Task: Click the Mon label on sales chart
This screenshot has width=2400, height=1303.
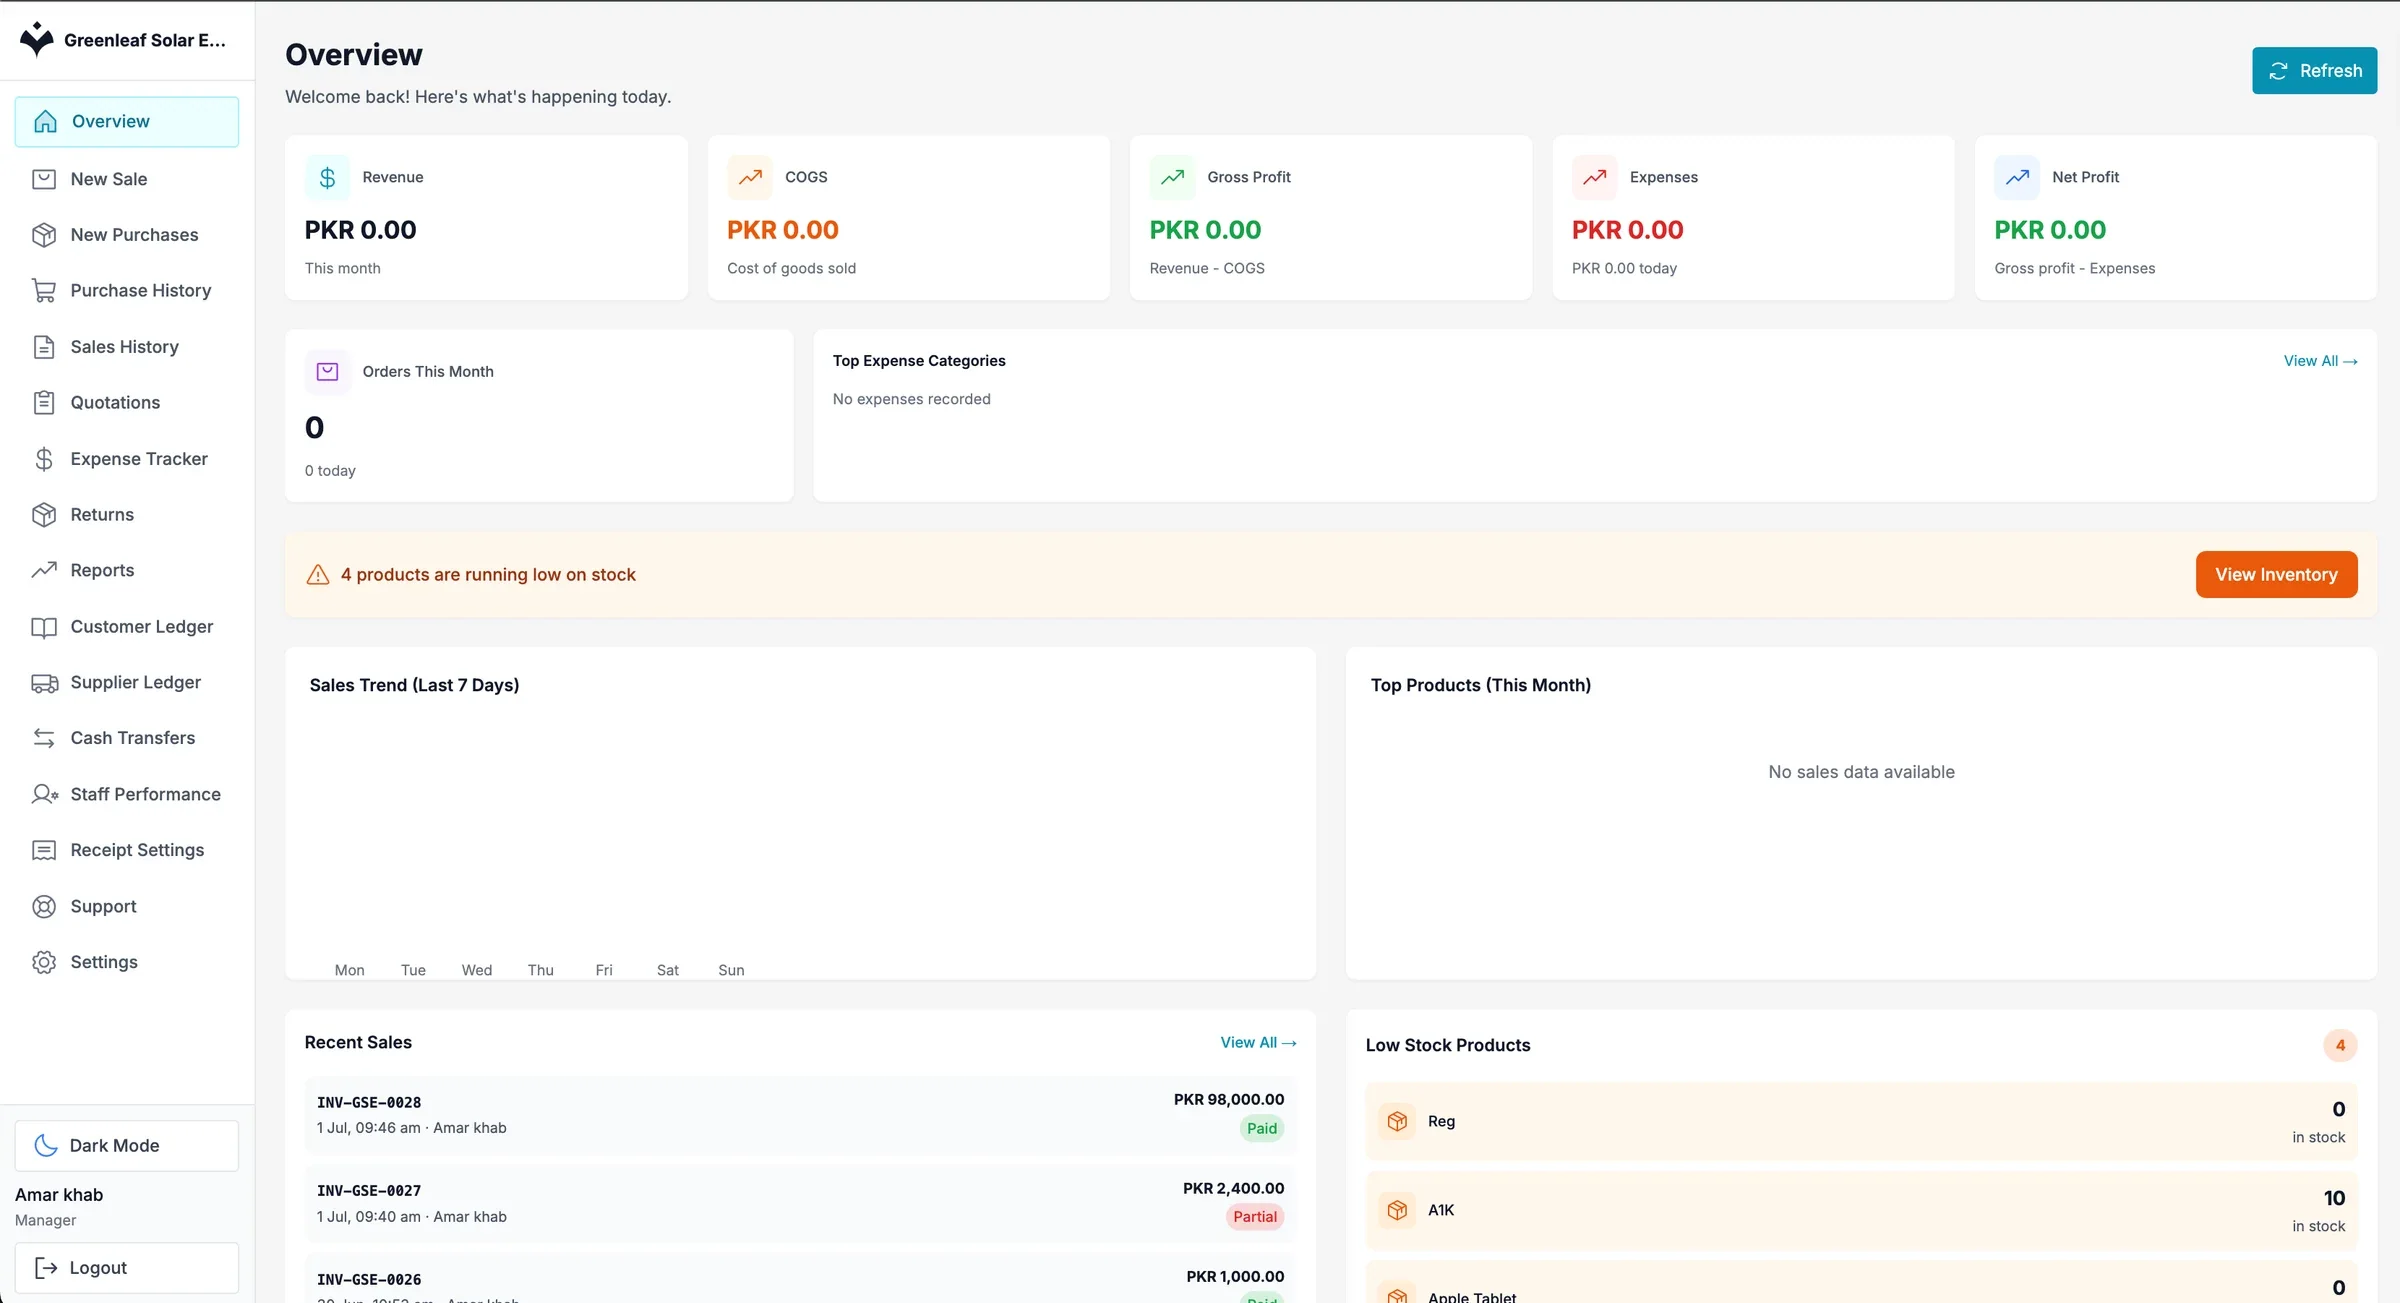Action: point(349,971)
